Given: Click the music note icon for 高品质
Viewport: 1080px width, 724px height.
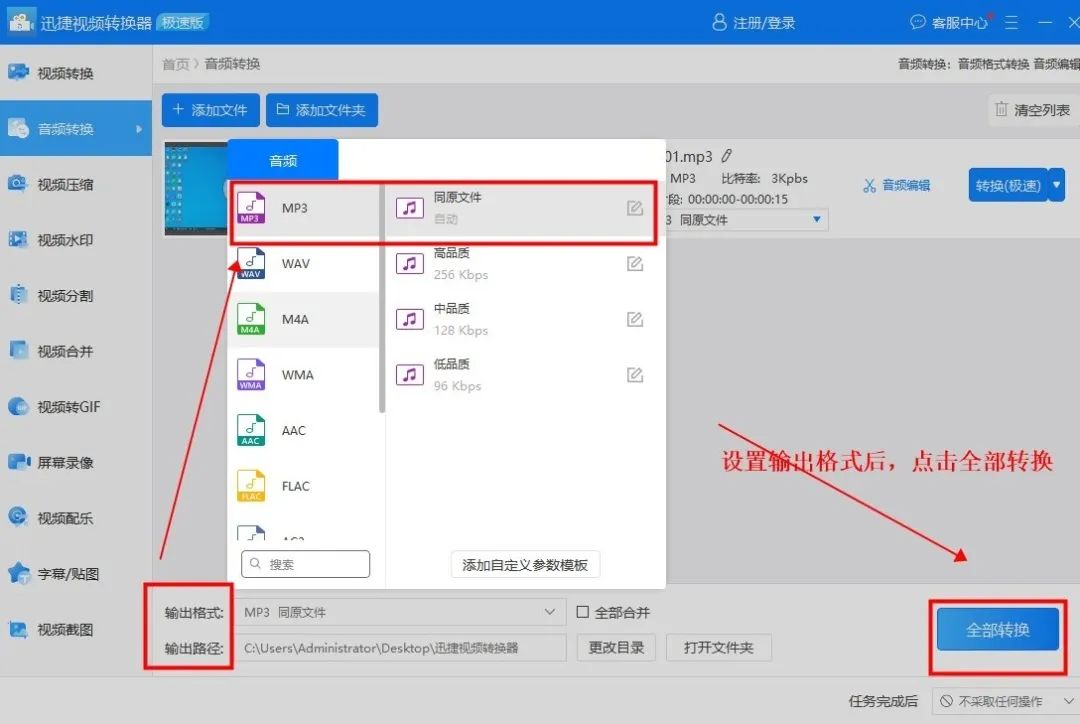Looking at the screenshot, I should click(x=409, y=264).
